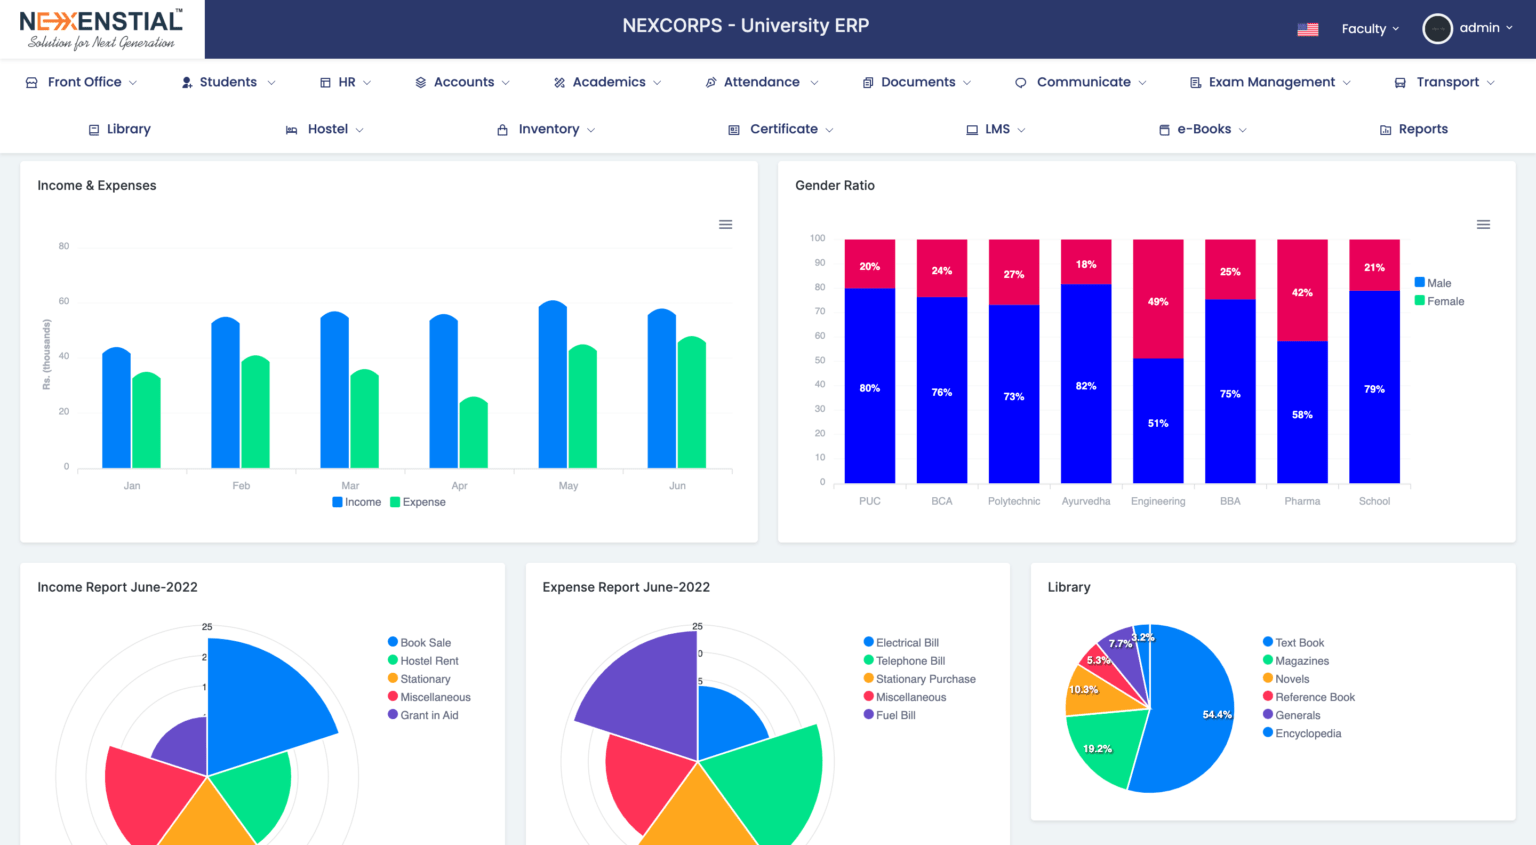Image resolution: width=1536 pixels, height=845 pixels.
Task: Click the US flag icon in the header
Action: pyautogui.click(x=1308, y=29)
